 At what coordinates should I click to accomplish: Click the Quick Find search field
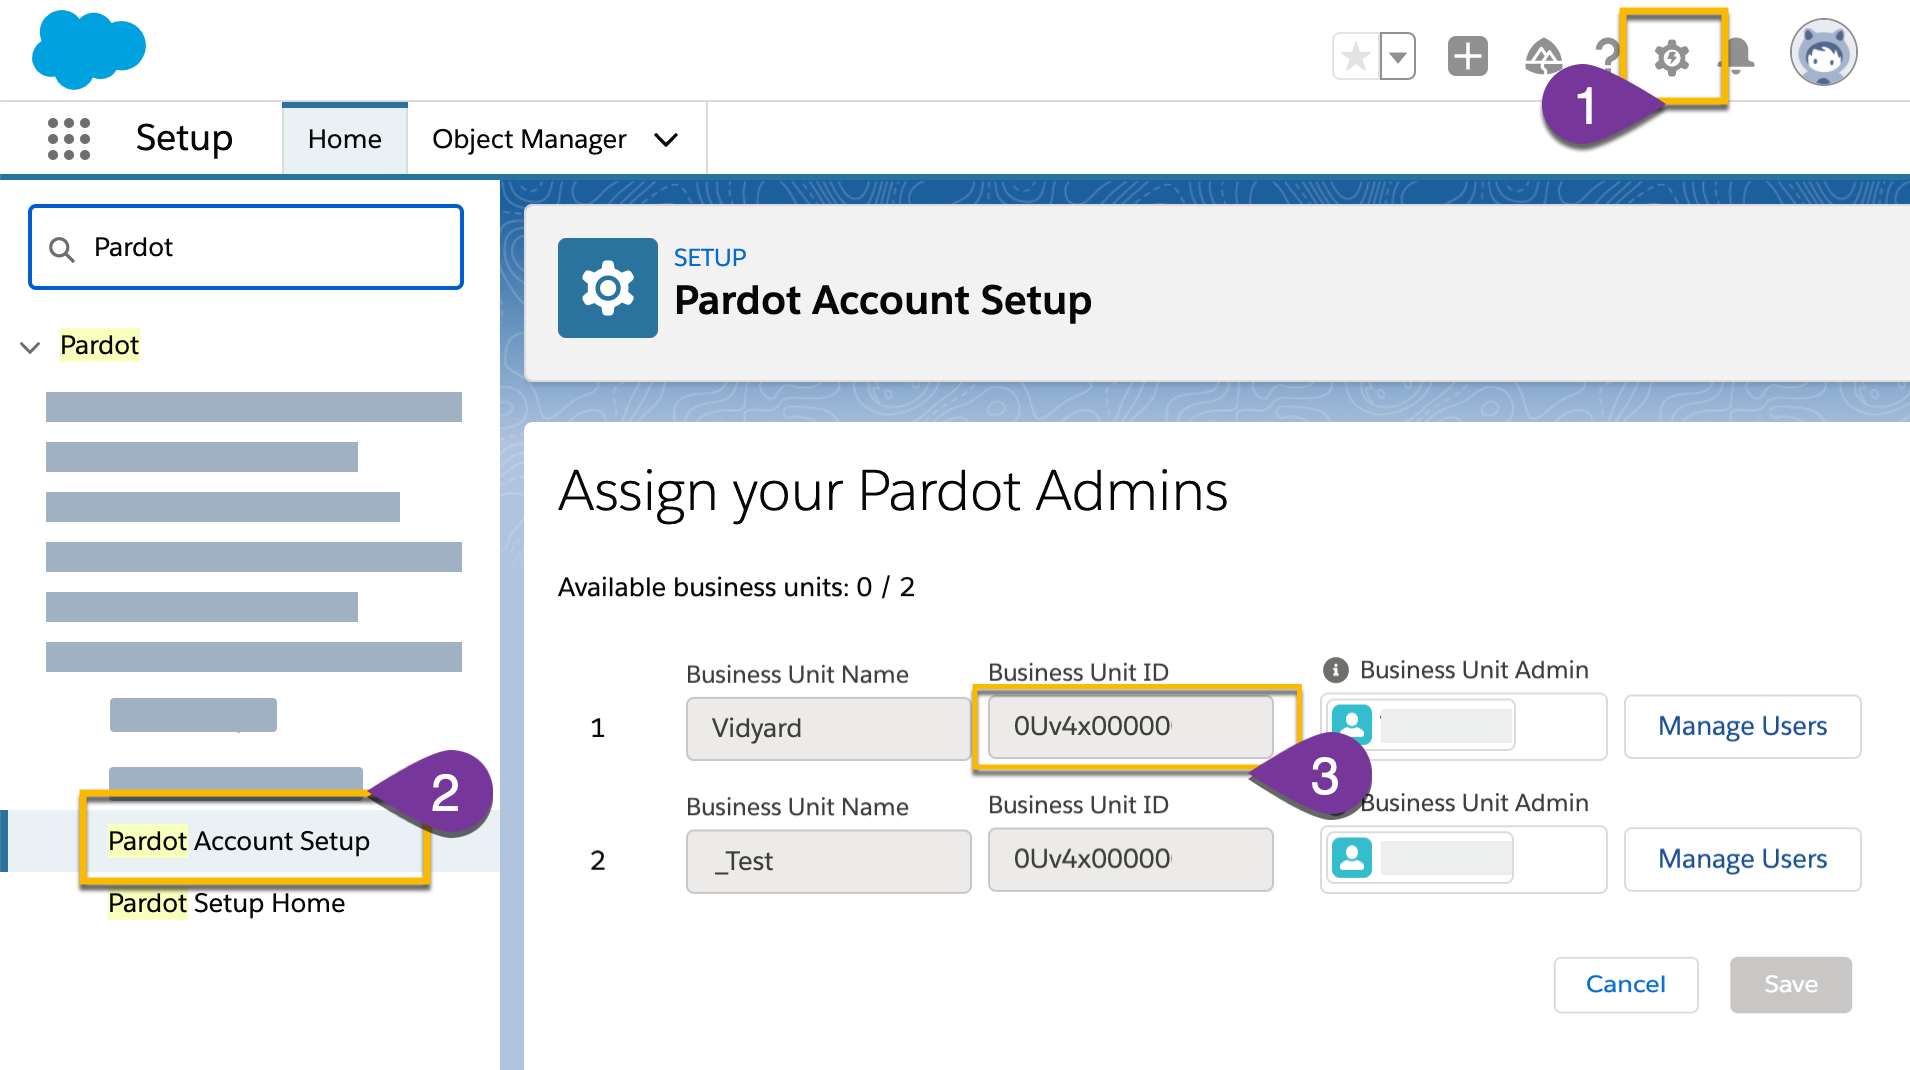pos(260,247)
